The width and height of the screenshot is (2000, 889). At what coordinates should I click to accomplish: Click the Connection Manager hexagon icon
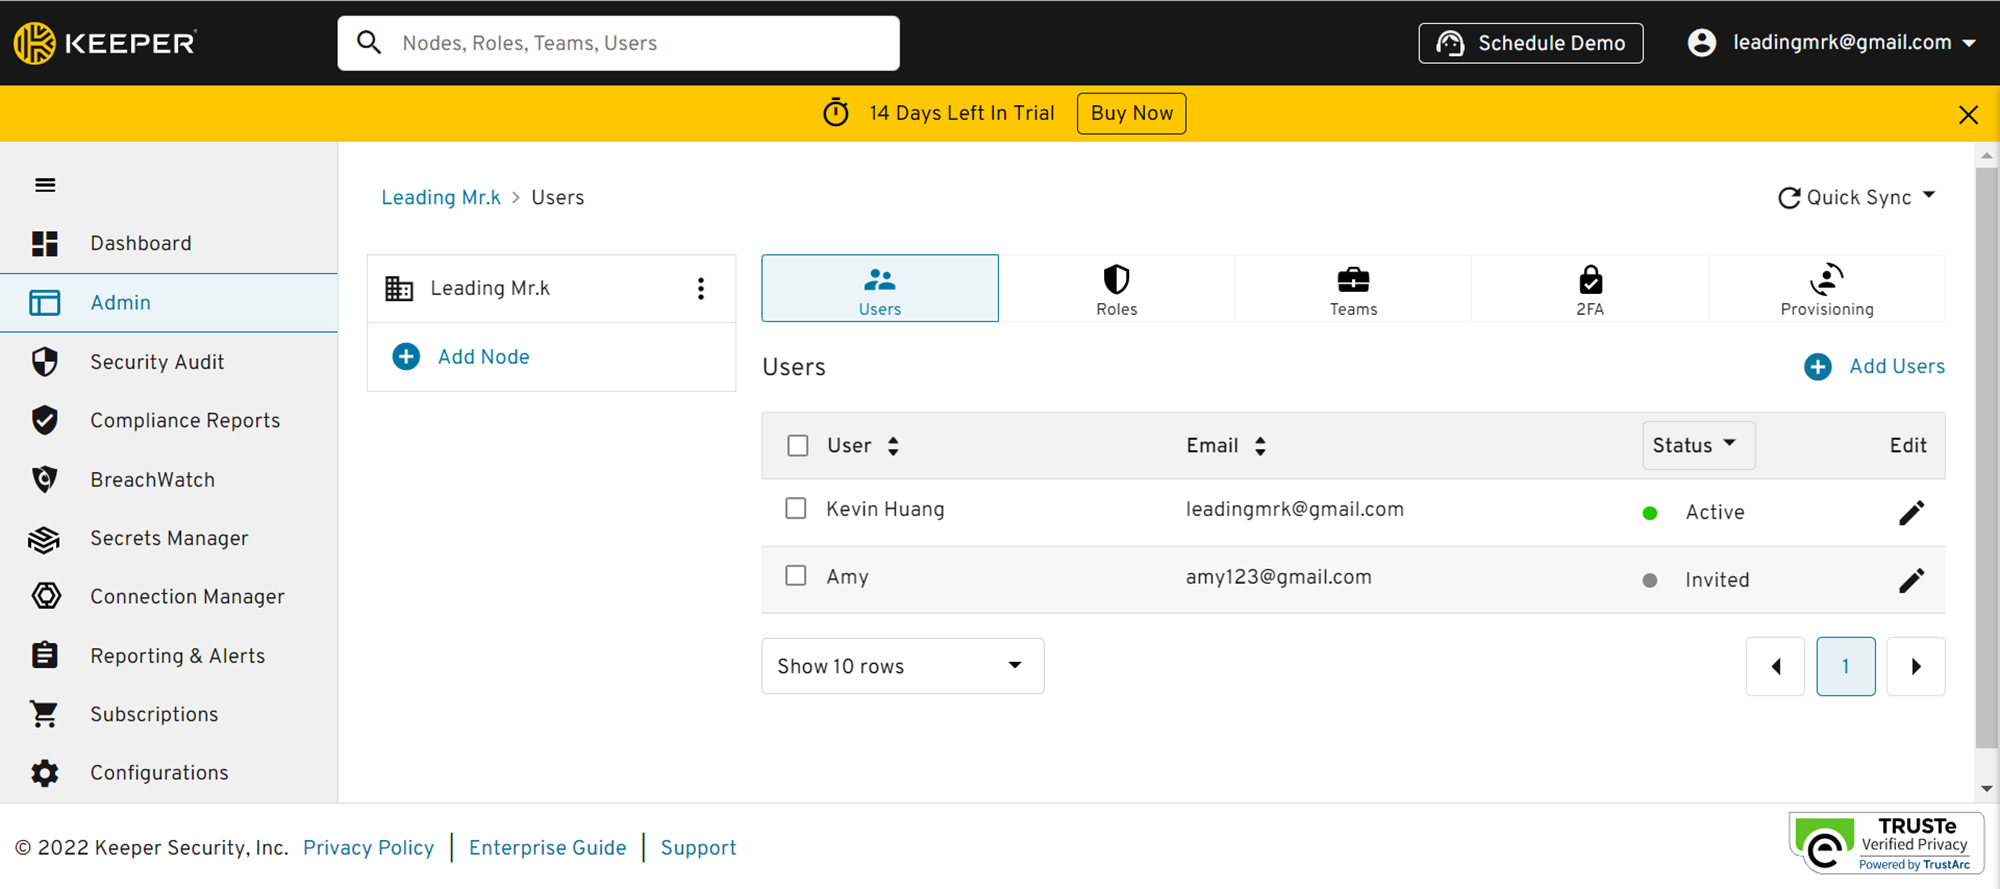[45, 596]
